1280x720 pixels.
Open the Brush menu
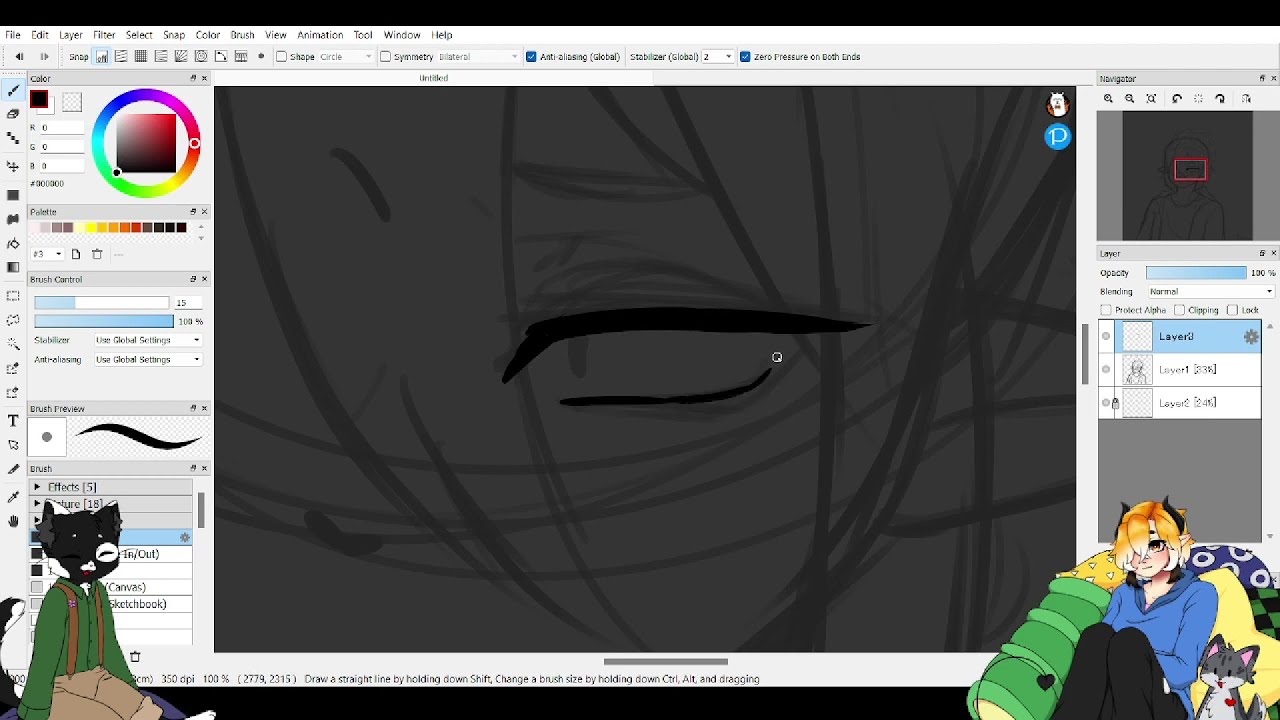pos(242,35)
